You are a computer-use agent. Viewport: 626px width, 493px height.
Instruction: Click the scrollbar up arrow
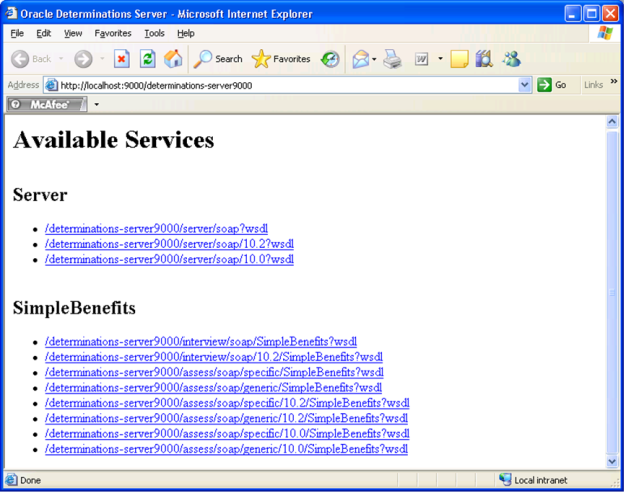point(612,122)
